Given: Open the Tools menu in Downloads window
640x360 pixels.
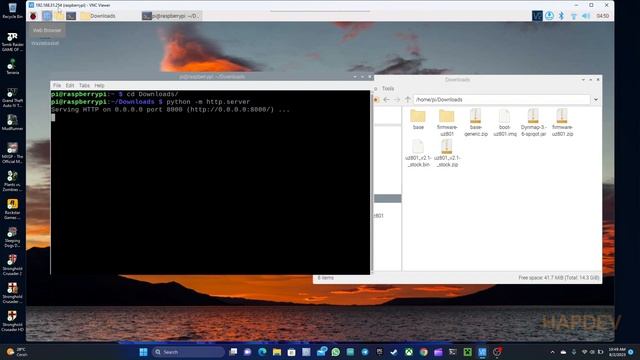Looking at the screenshot, I should (388, 89).
